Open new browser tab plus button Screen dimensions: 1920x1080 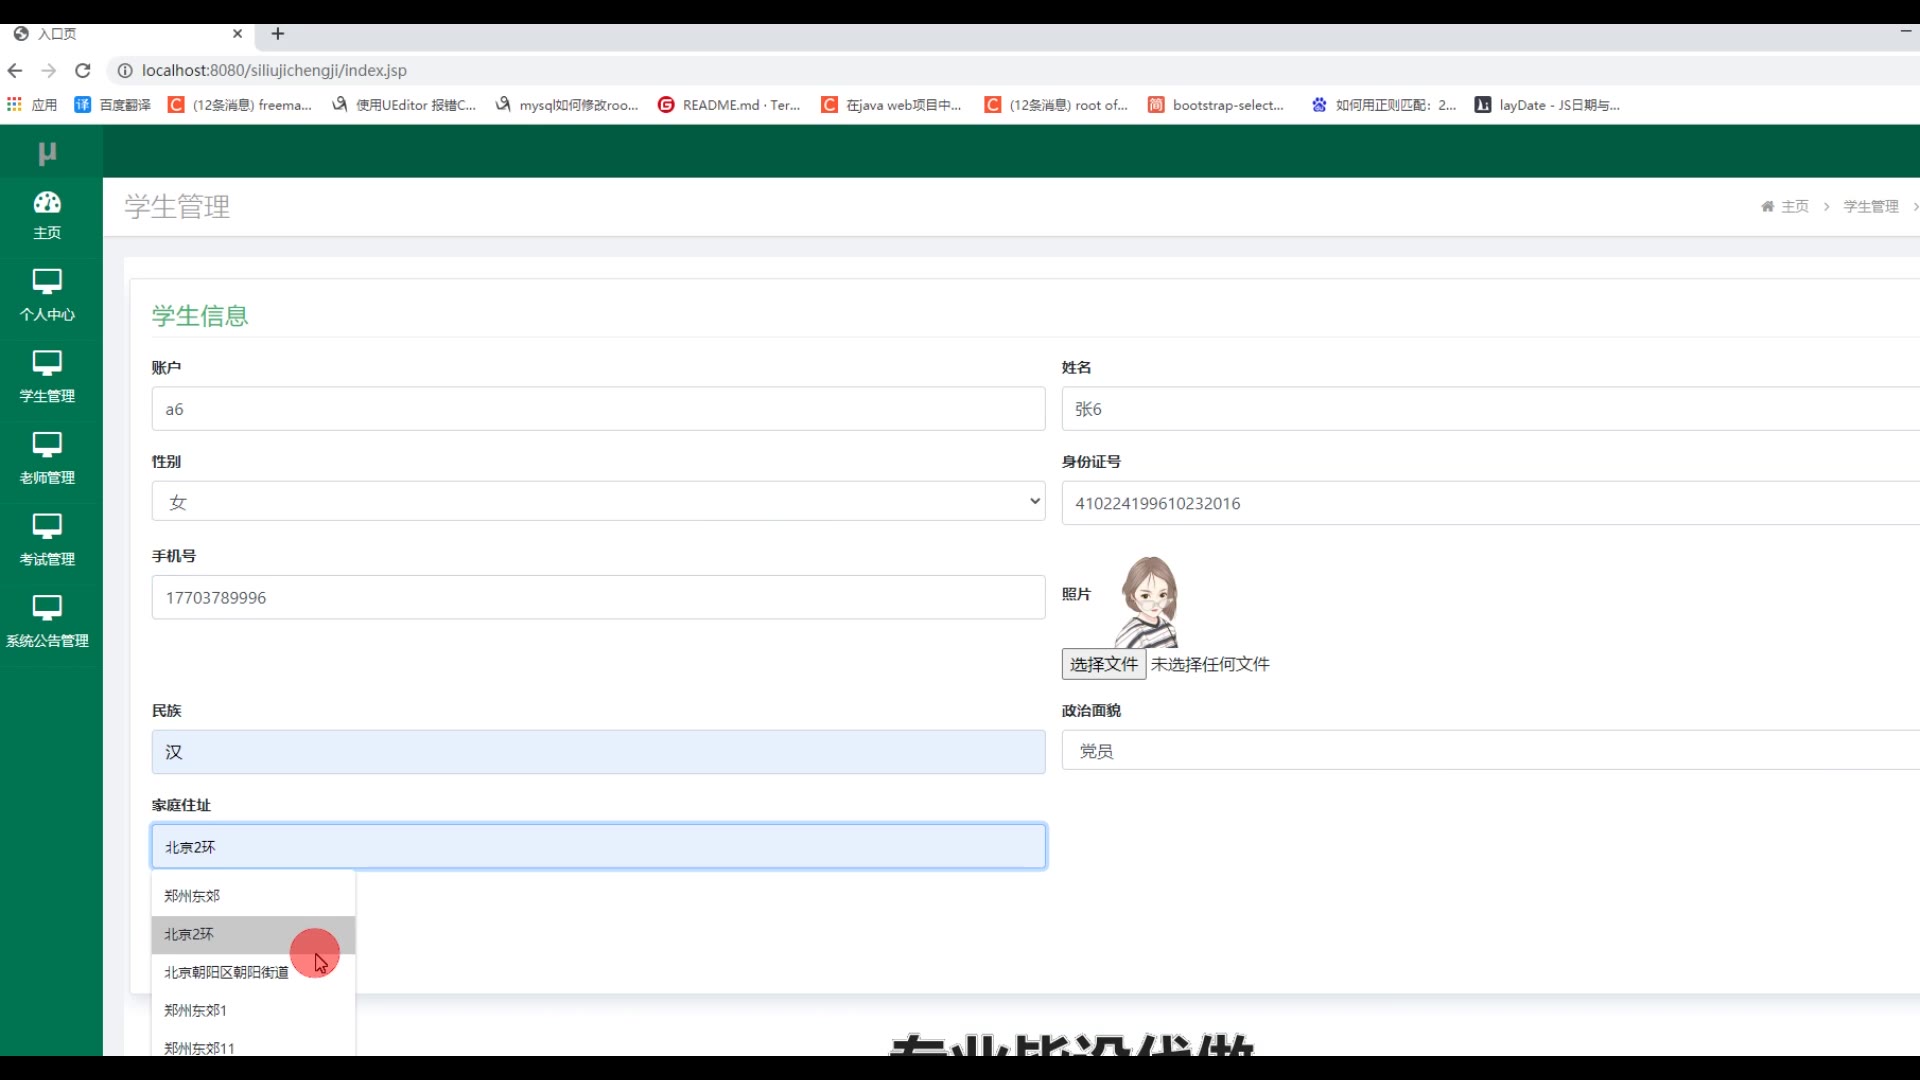pyautogui.click(x=278, y=34)
